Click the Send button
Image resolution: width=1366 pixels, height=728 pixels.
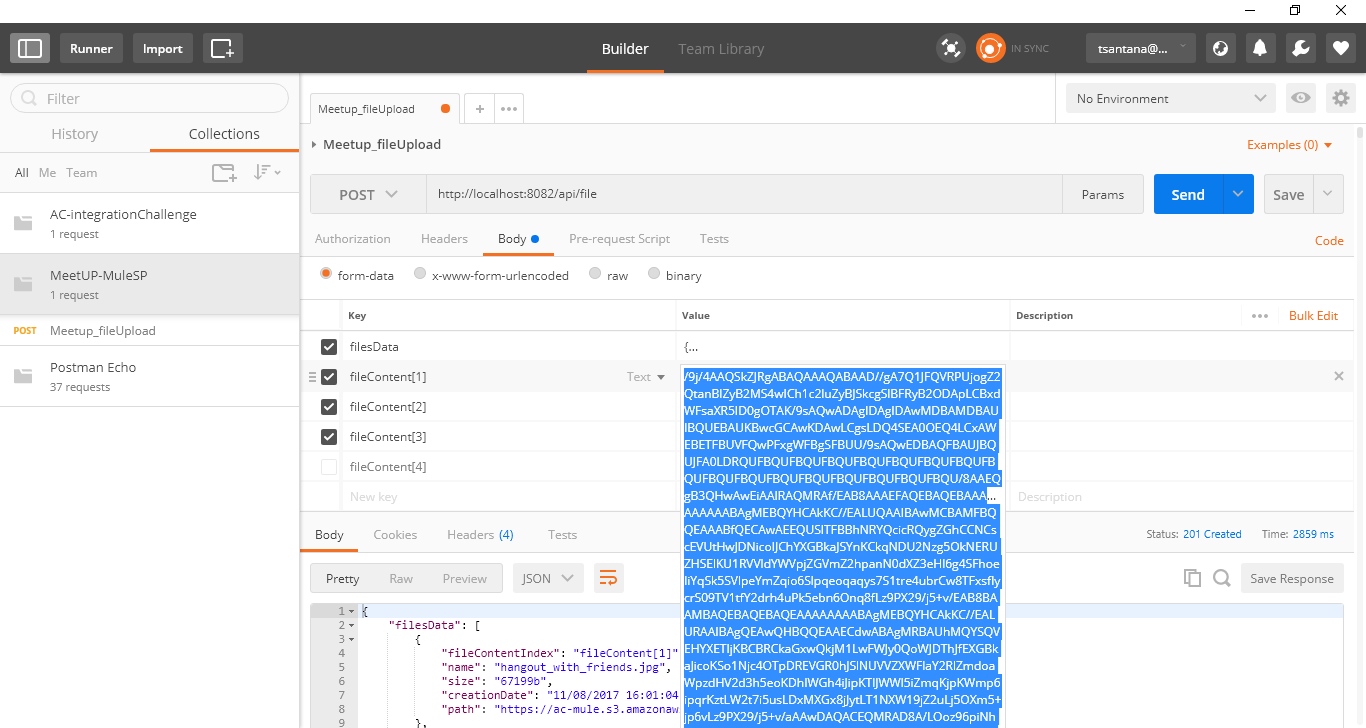1187,194
